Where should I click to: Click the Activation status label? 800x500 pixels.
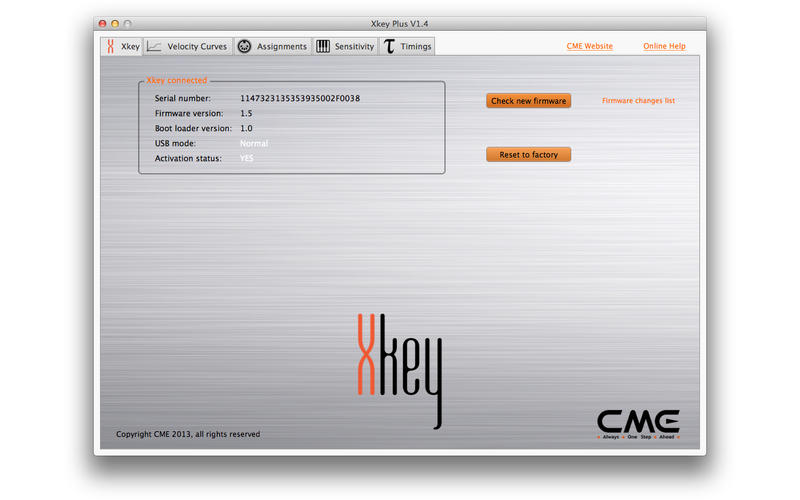coord(188,158)
